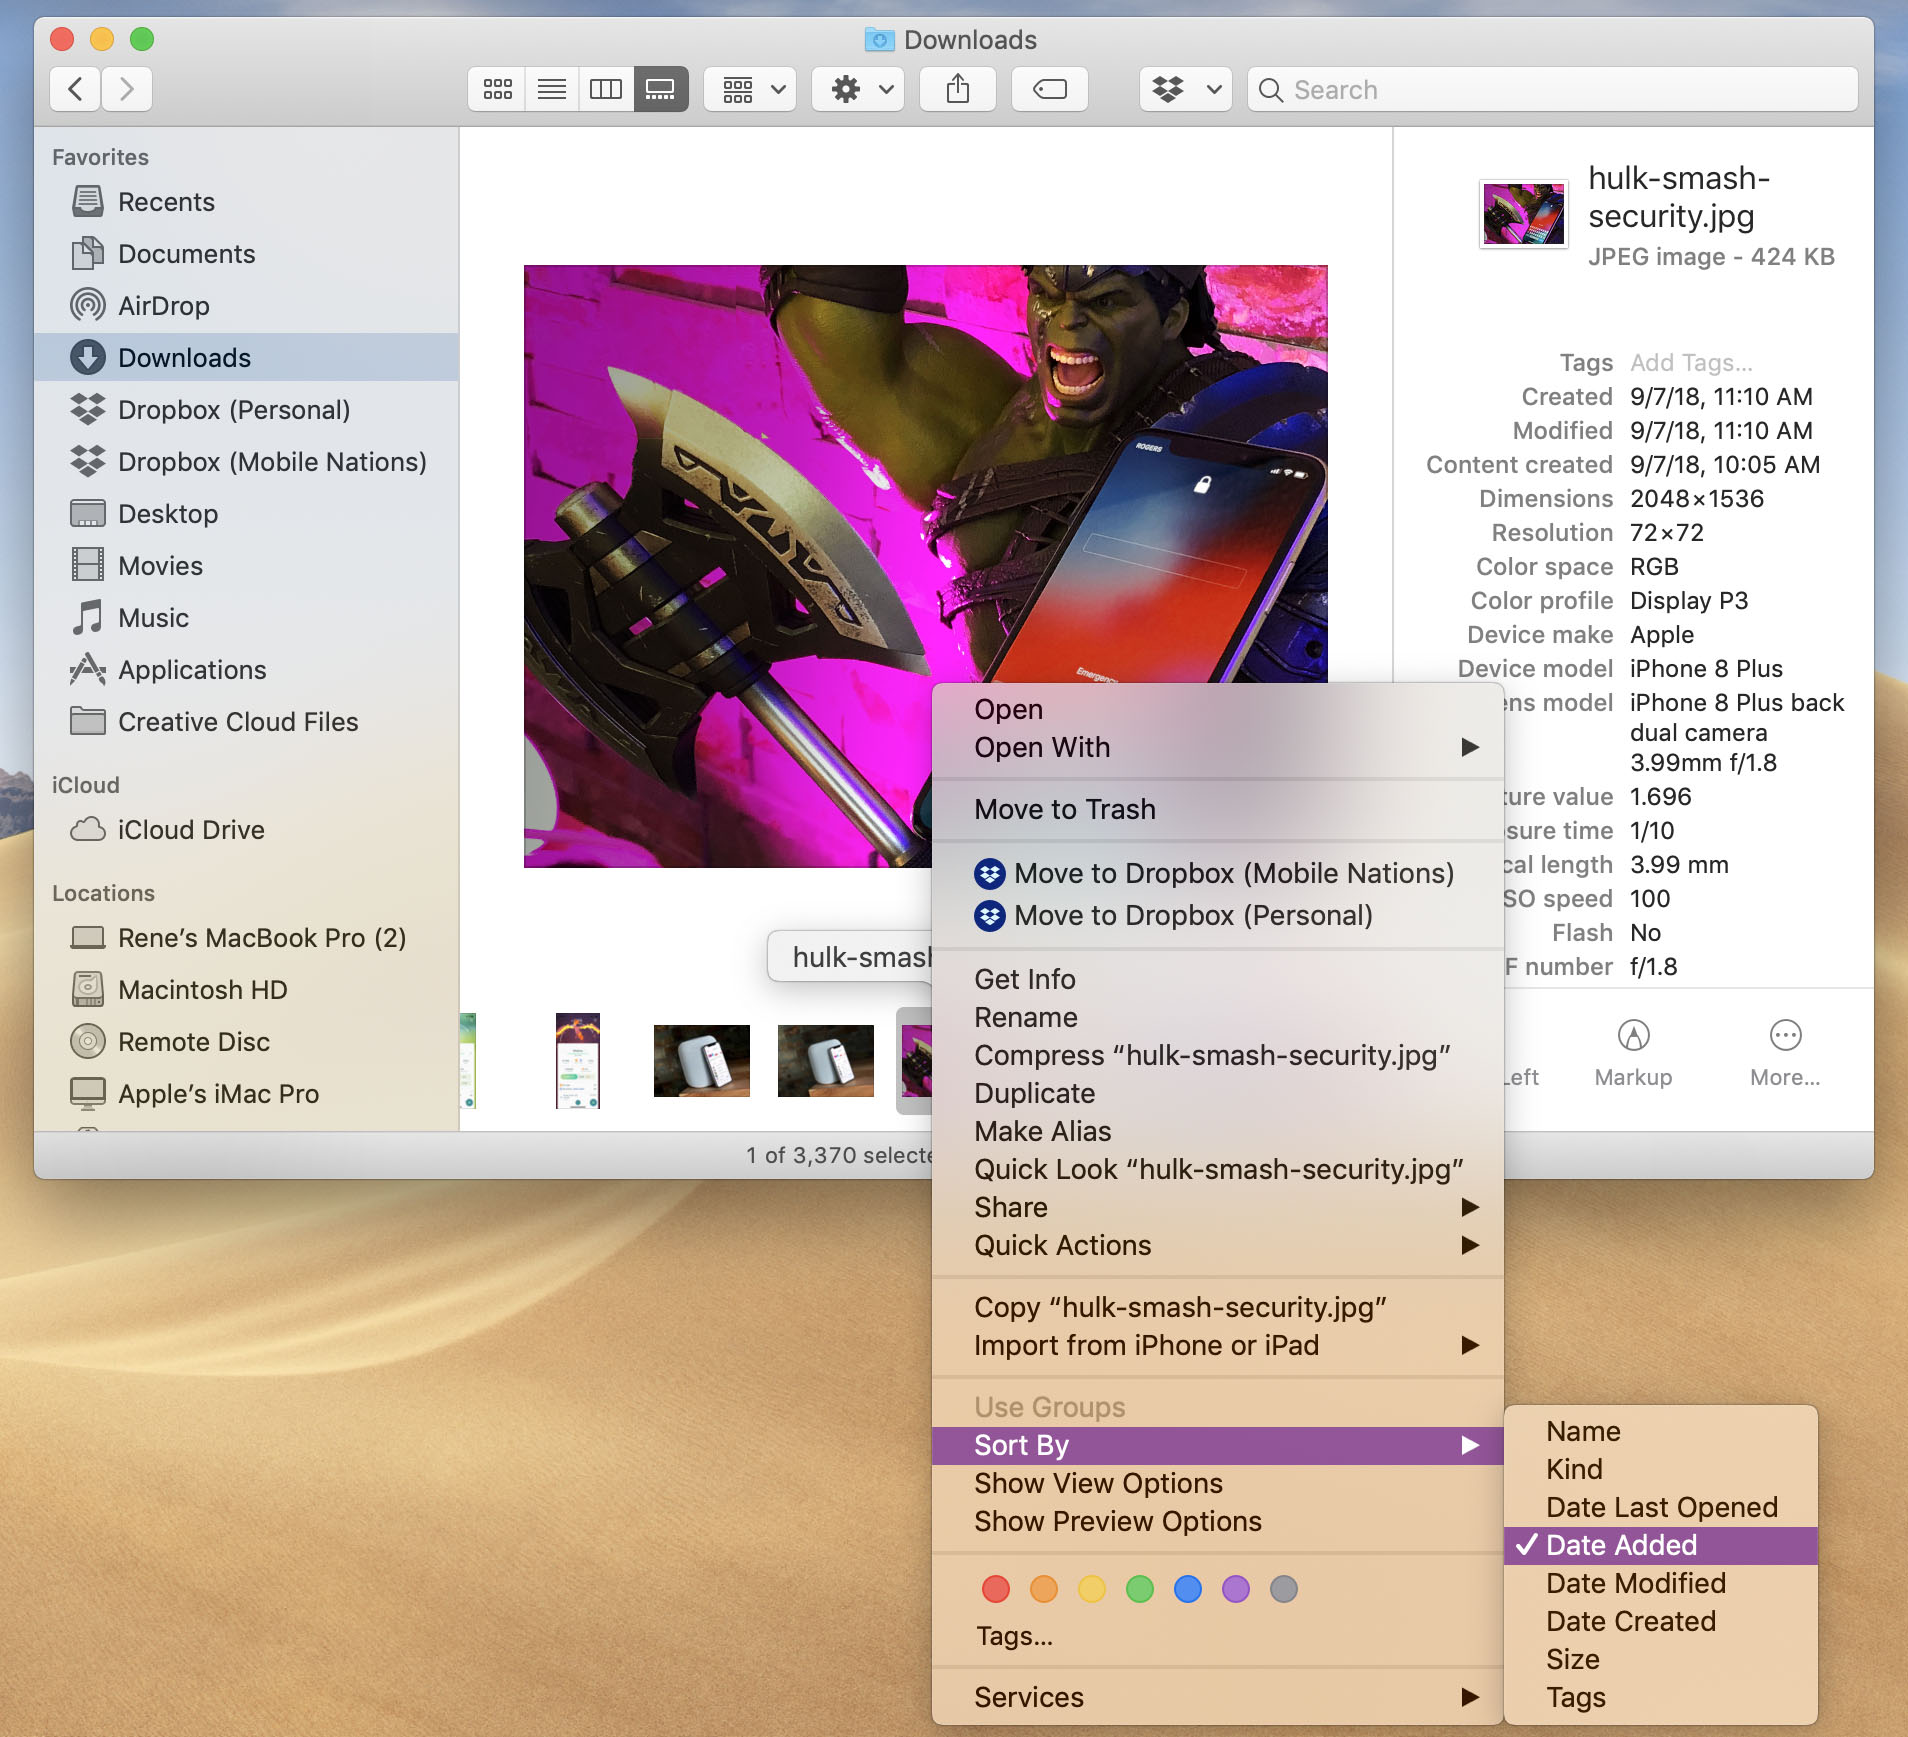This screenshot has width=1908, height=1737.
Task: Choose Open from the context menu
Action: click(1217, 709)
